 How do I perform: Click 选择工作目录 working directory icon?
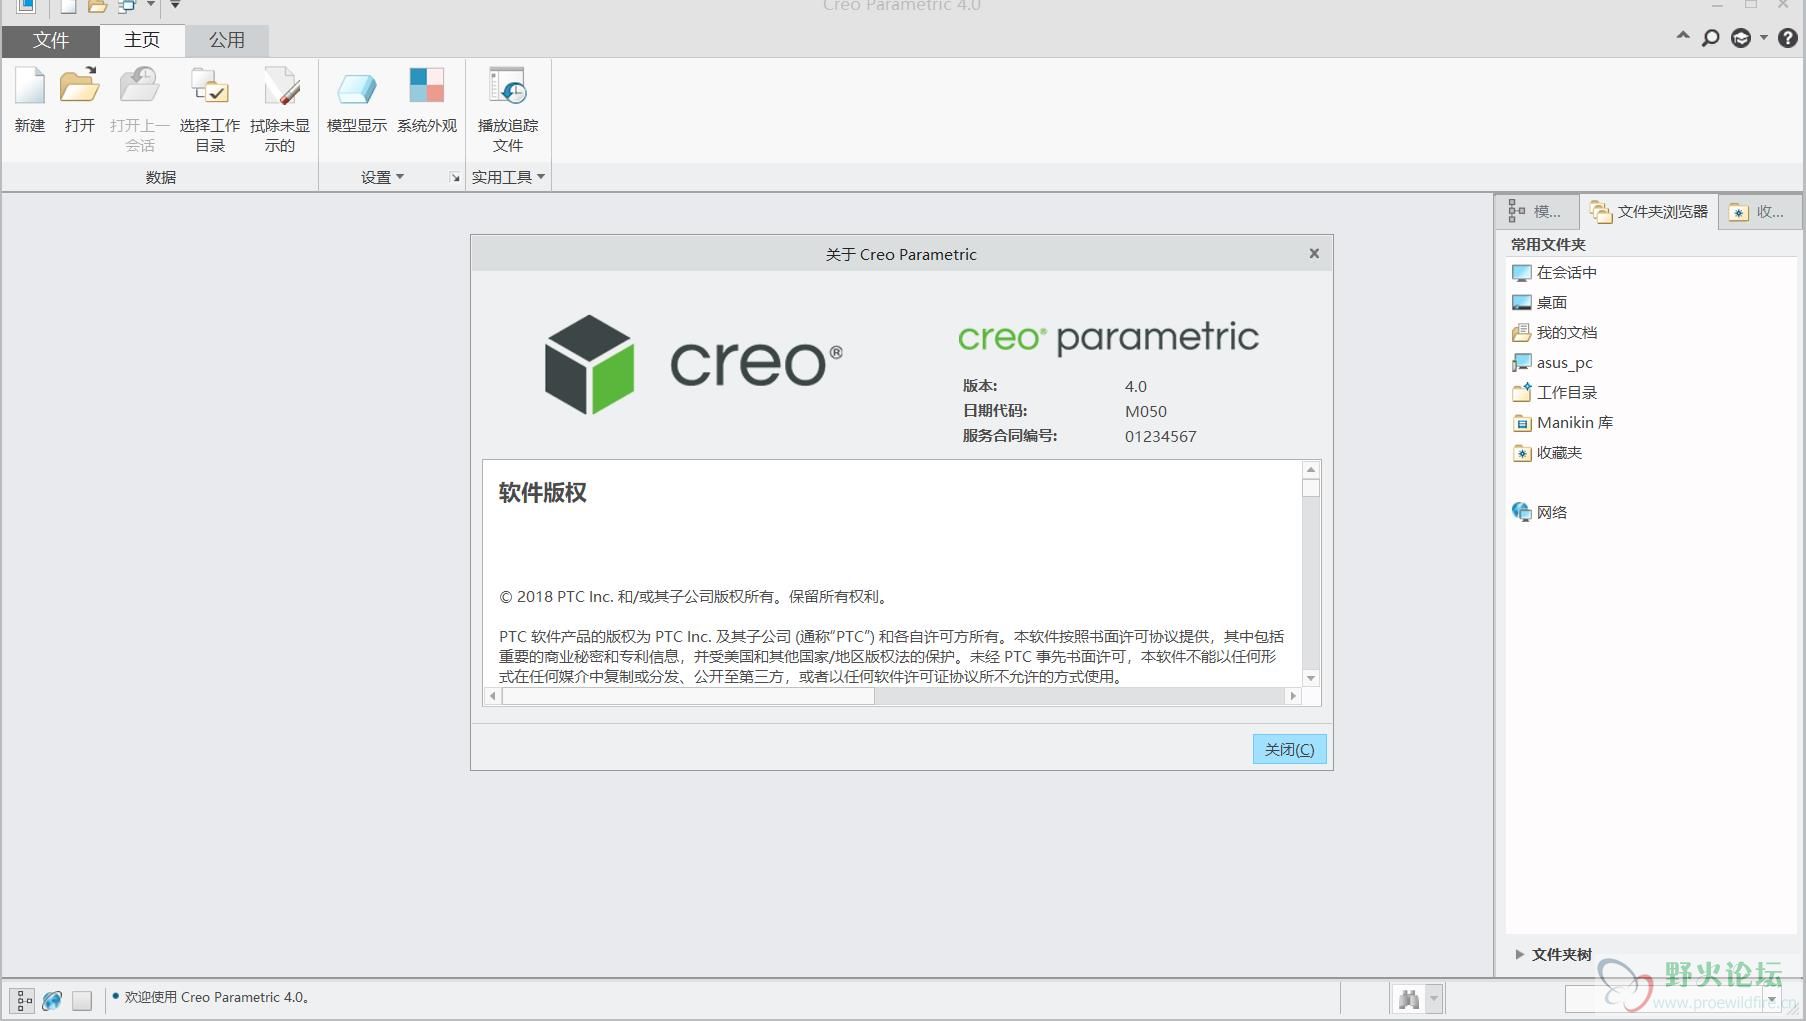pos(210,87)
